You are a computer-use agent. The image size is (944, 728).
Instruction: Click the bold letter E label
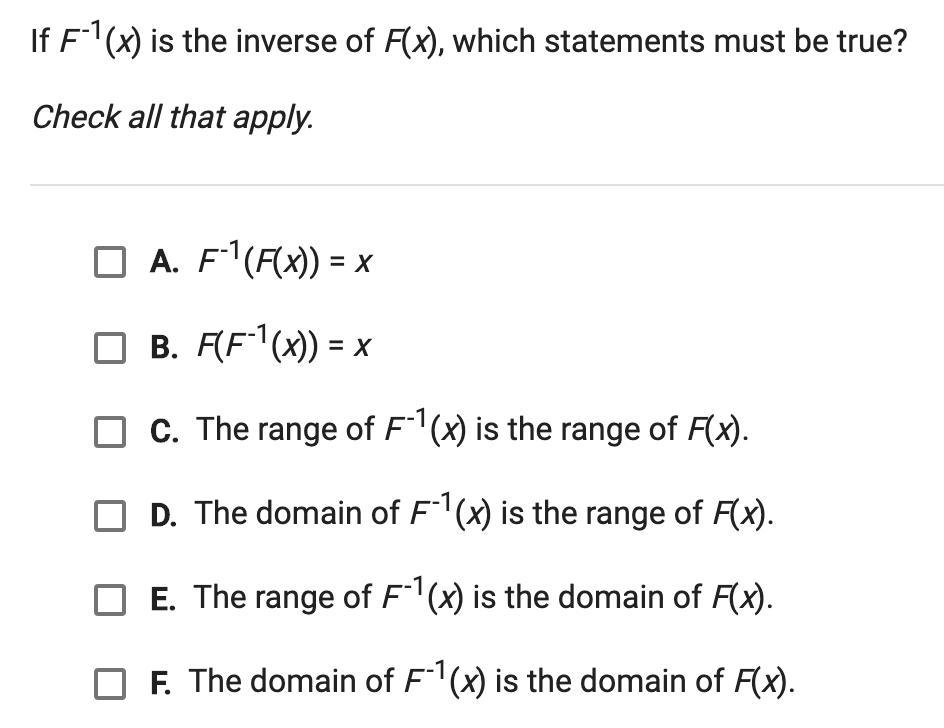[x=163, y=599]
